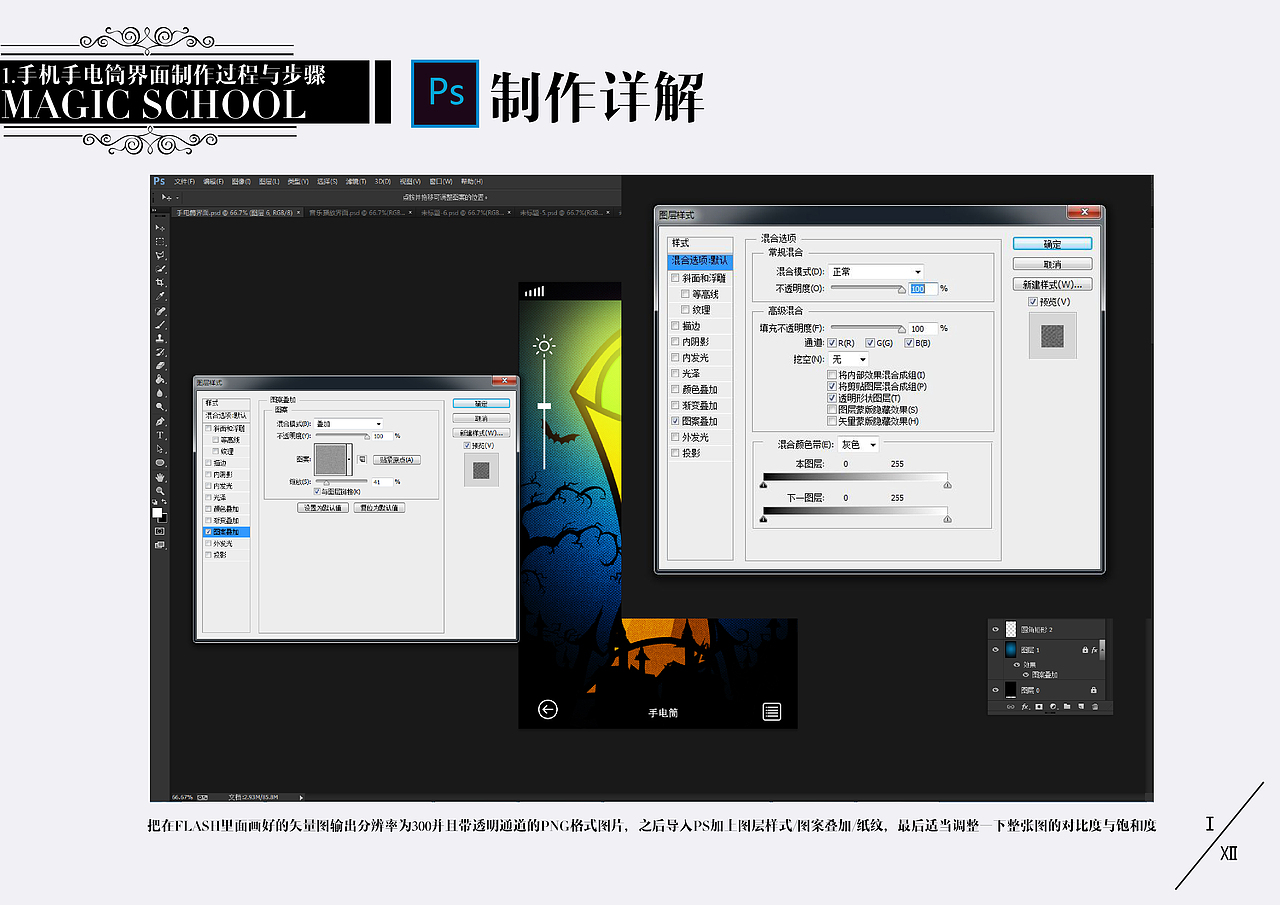
Task: Enable 描边 in the Blending Options dialog
Action: pyautogui.click(x=676, y=326)
